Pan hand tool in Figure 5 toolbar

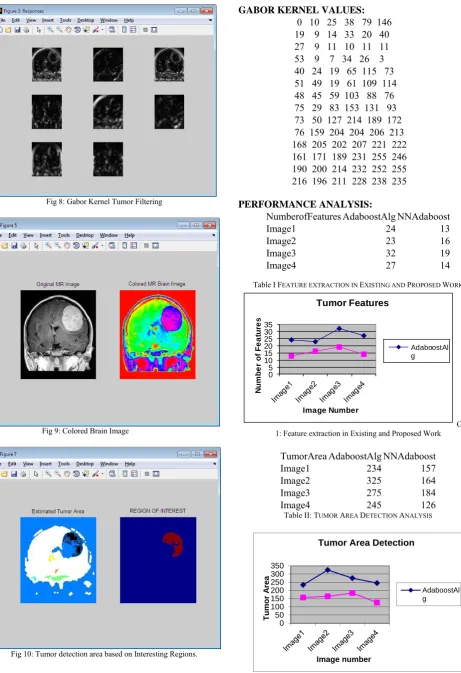click(67, 246)
